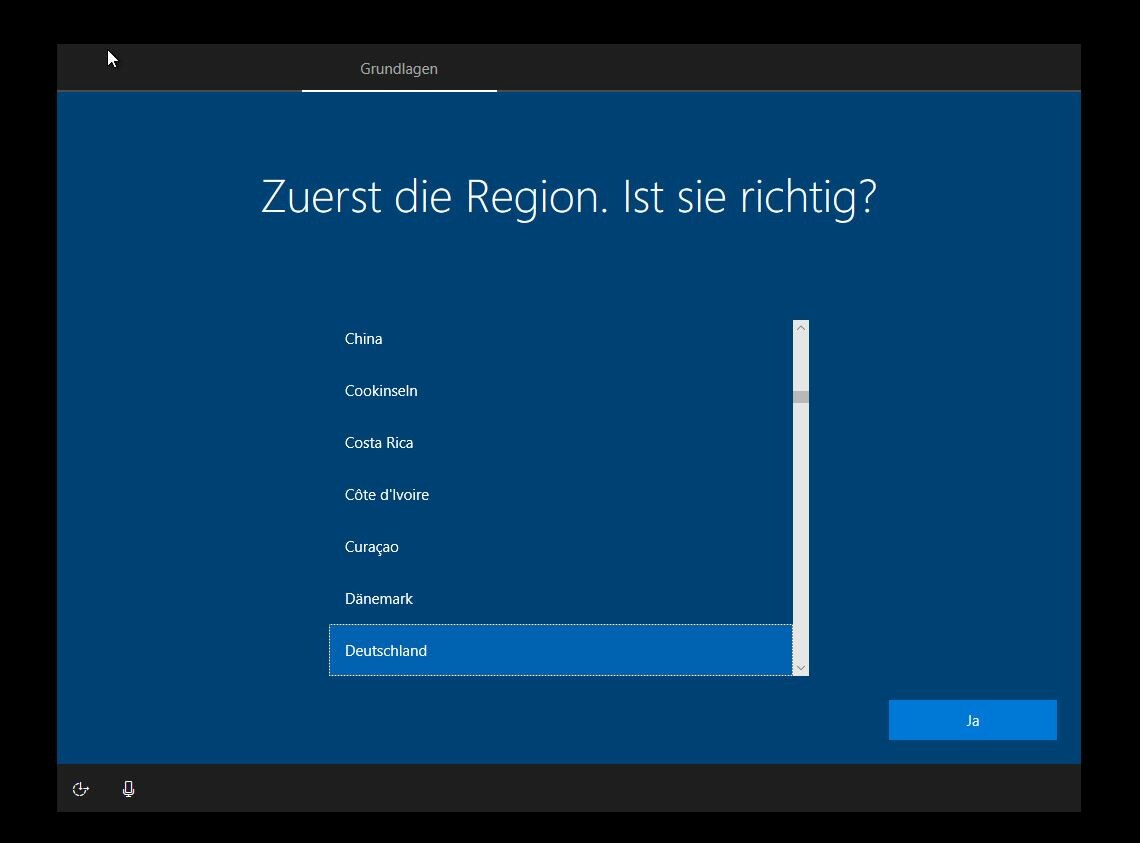Image resolution: width=1140 pixels, height=843 pixels.
Task: Switch to the Grundlagen tab
Action: 399,69
